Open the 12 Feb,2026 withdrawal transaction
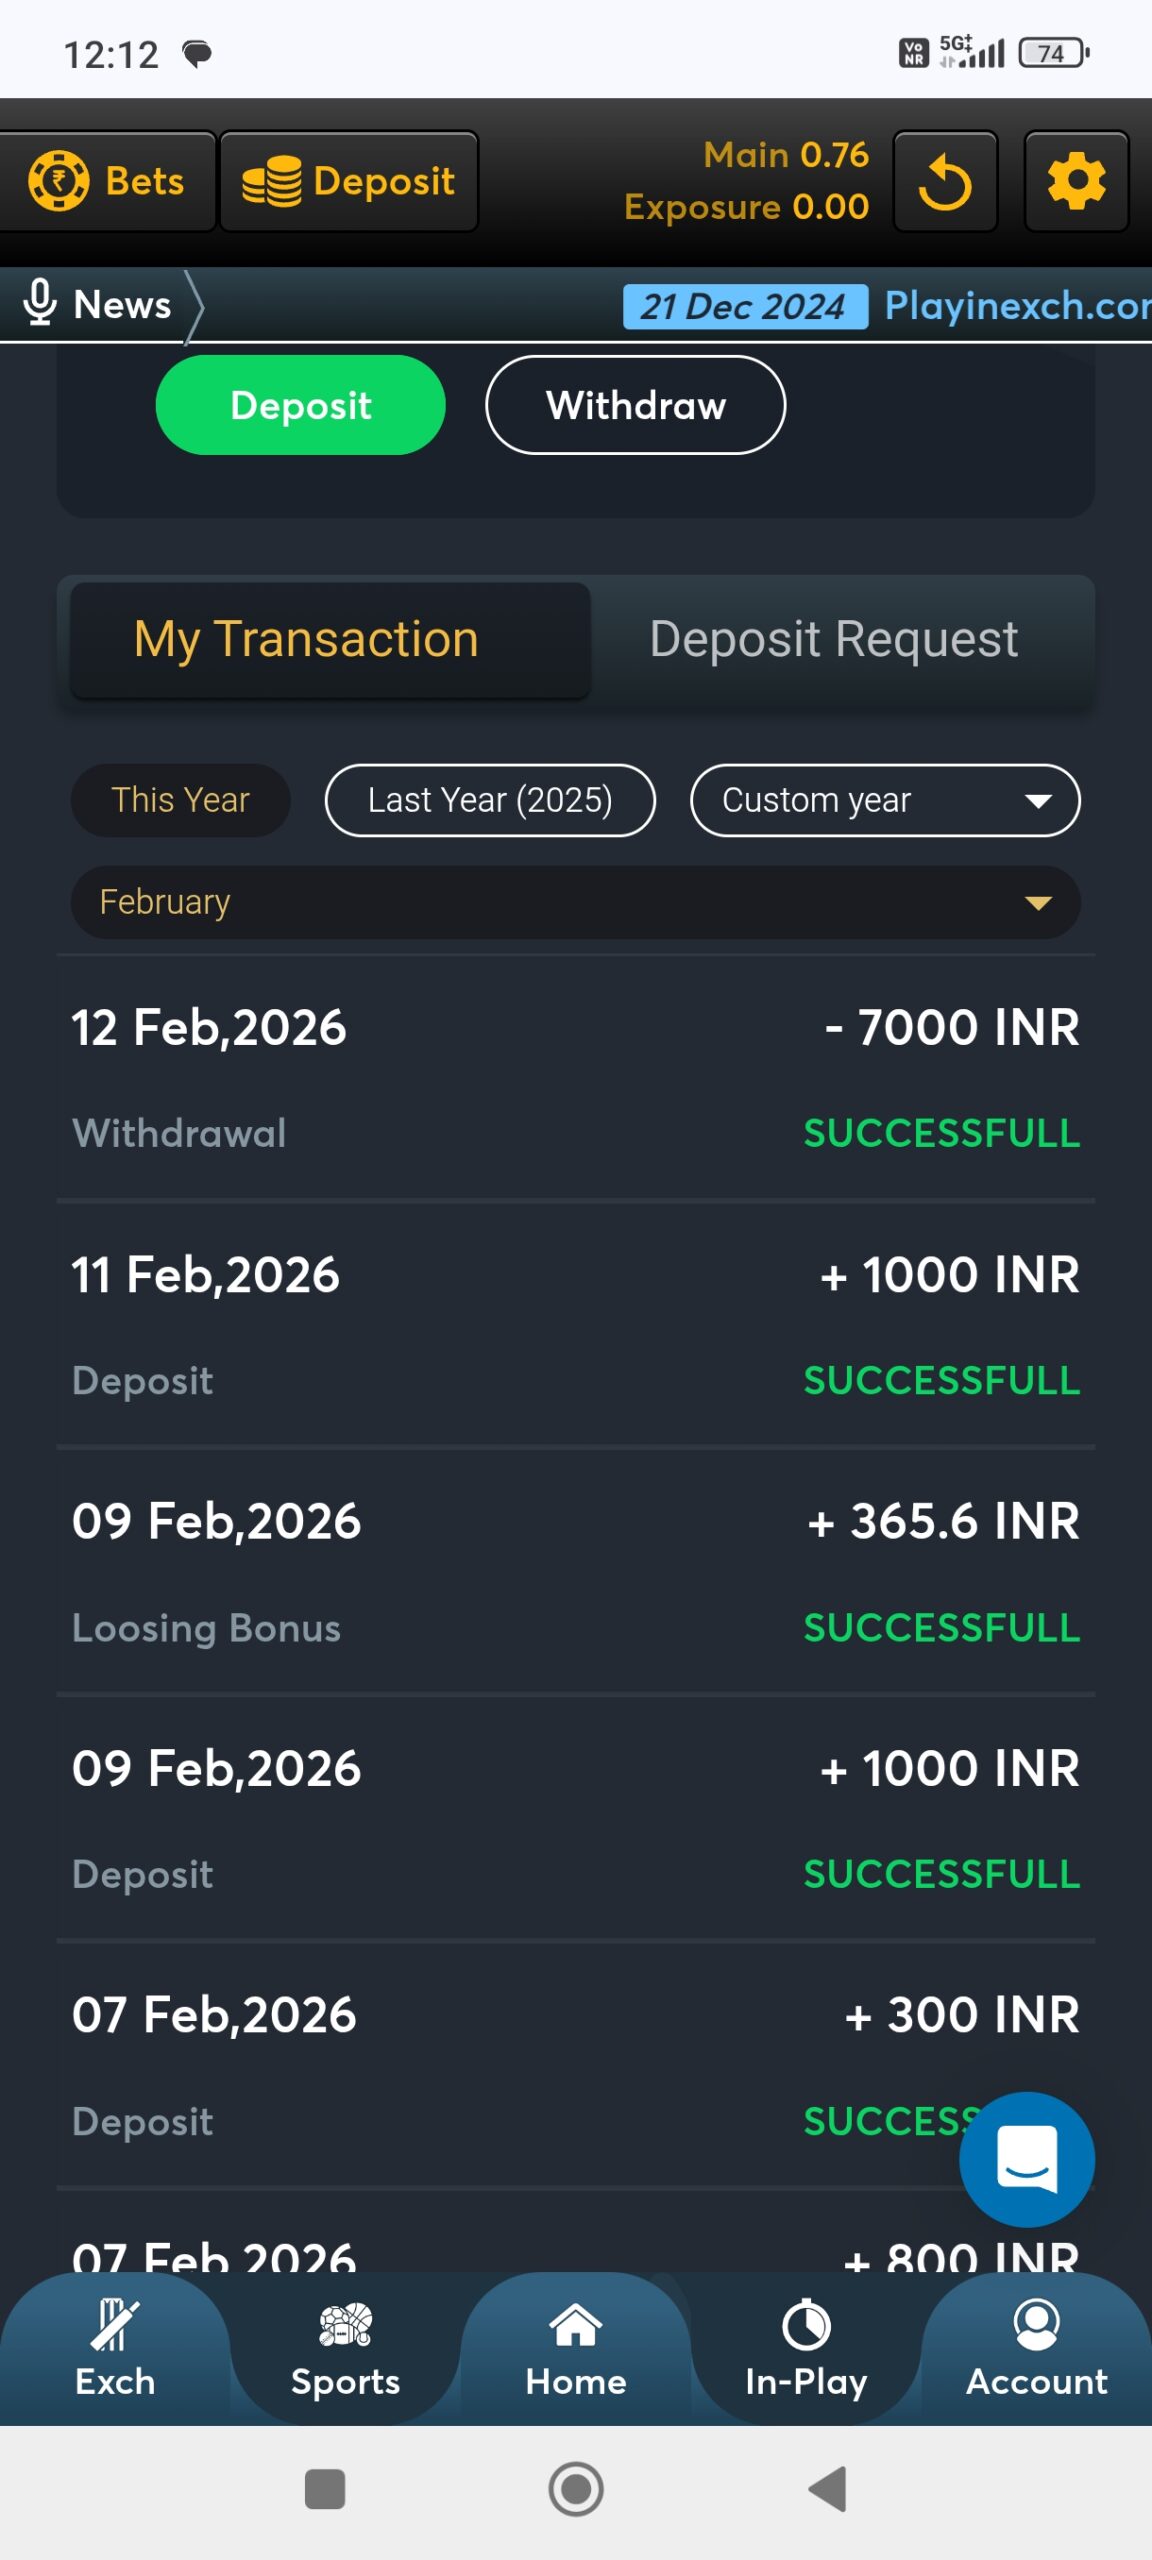Screen dimensions: 1152x2560 click(x=575, y=1078)
